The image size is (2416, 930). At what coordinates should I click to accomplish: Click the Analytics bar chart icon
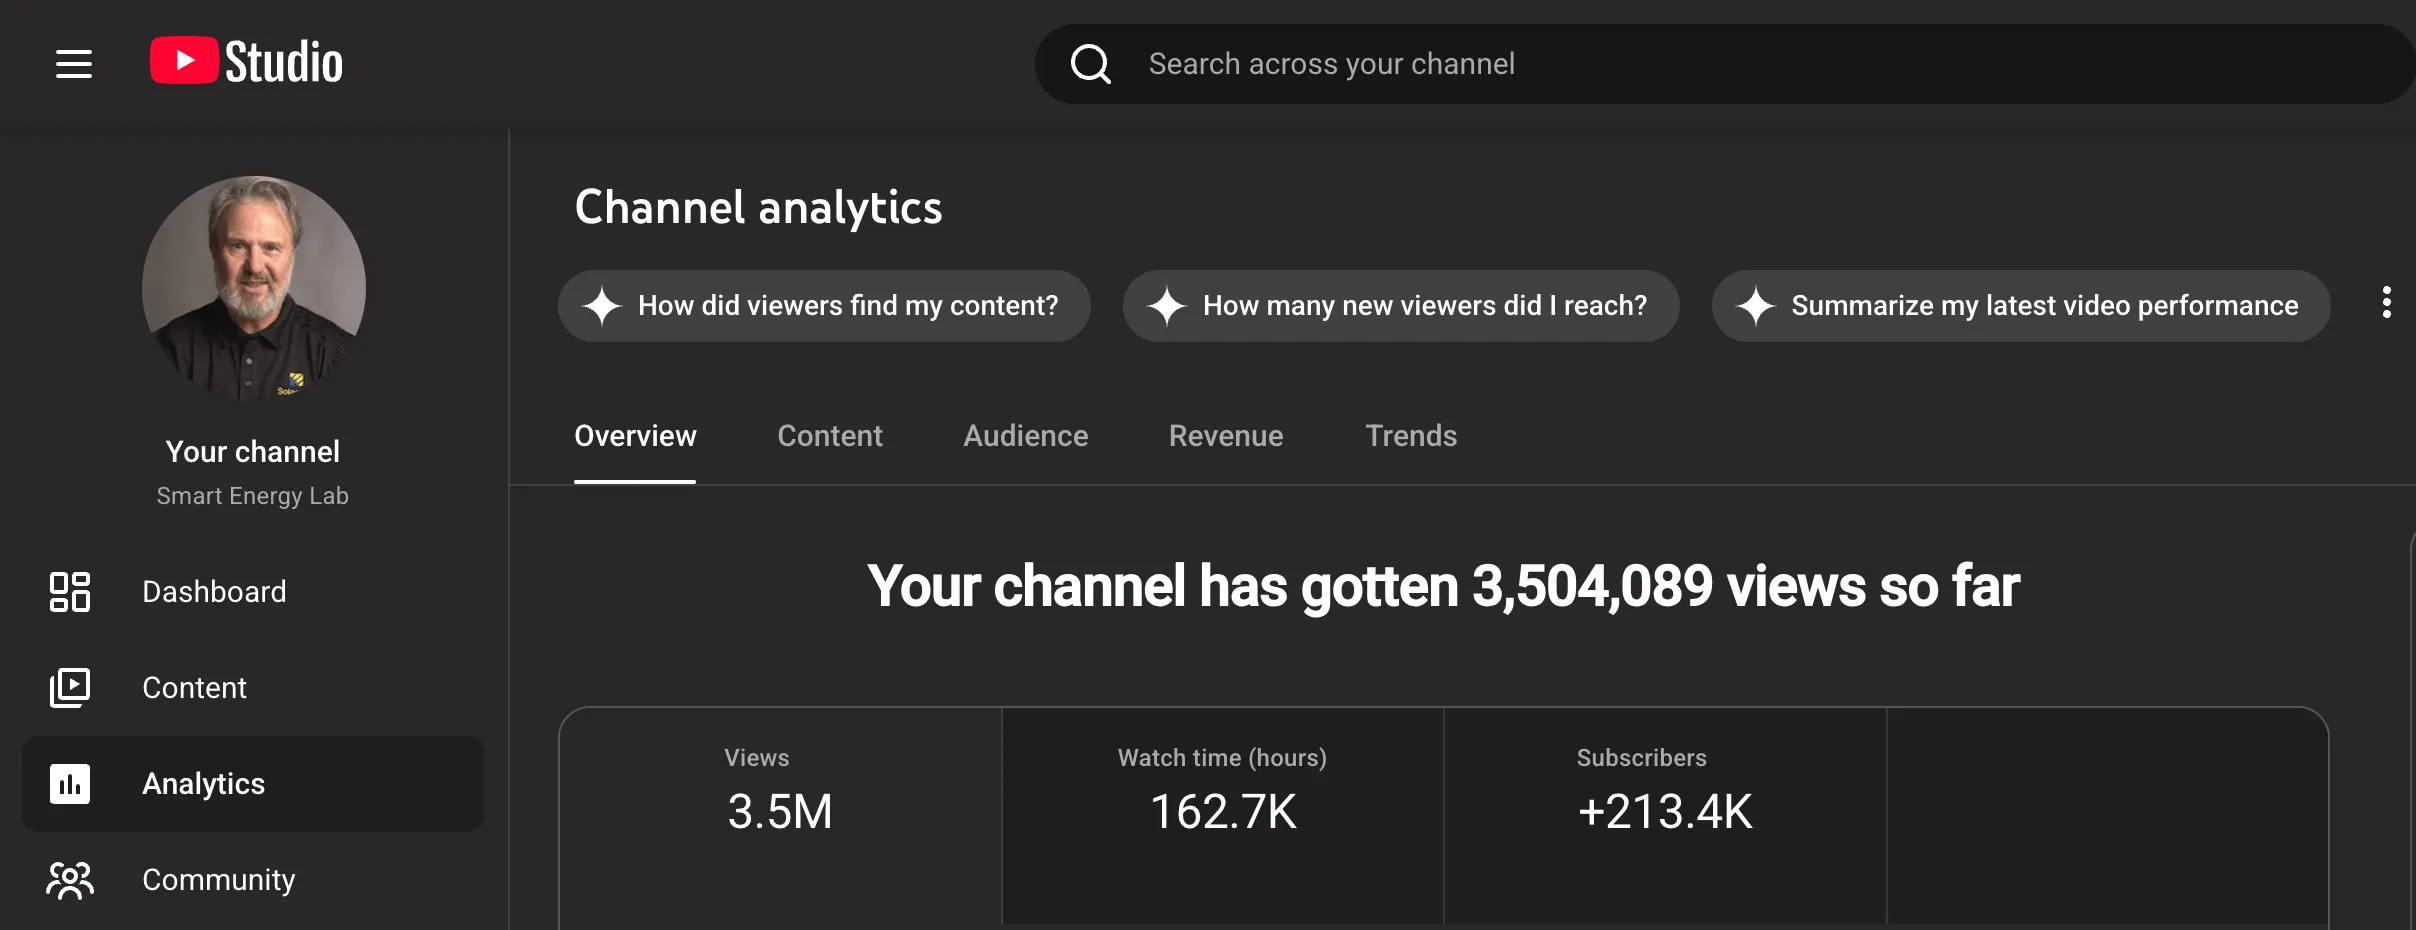(x=70, y=784)
